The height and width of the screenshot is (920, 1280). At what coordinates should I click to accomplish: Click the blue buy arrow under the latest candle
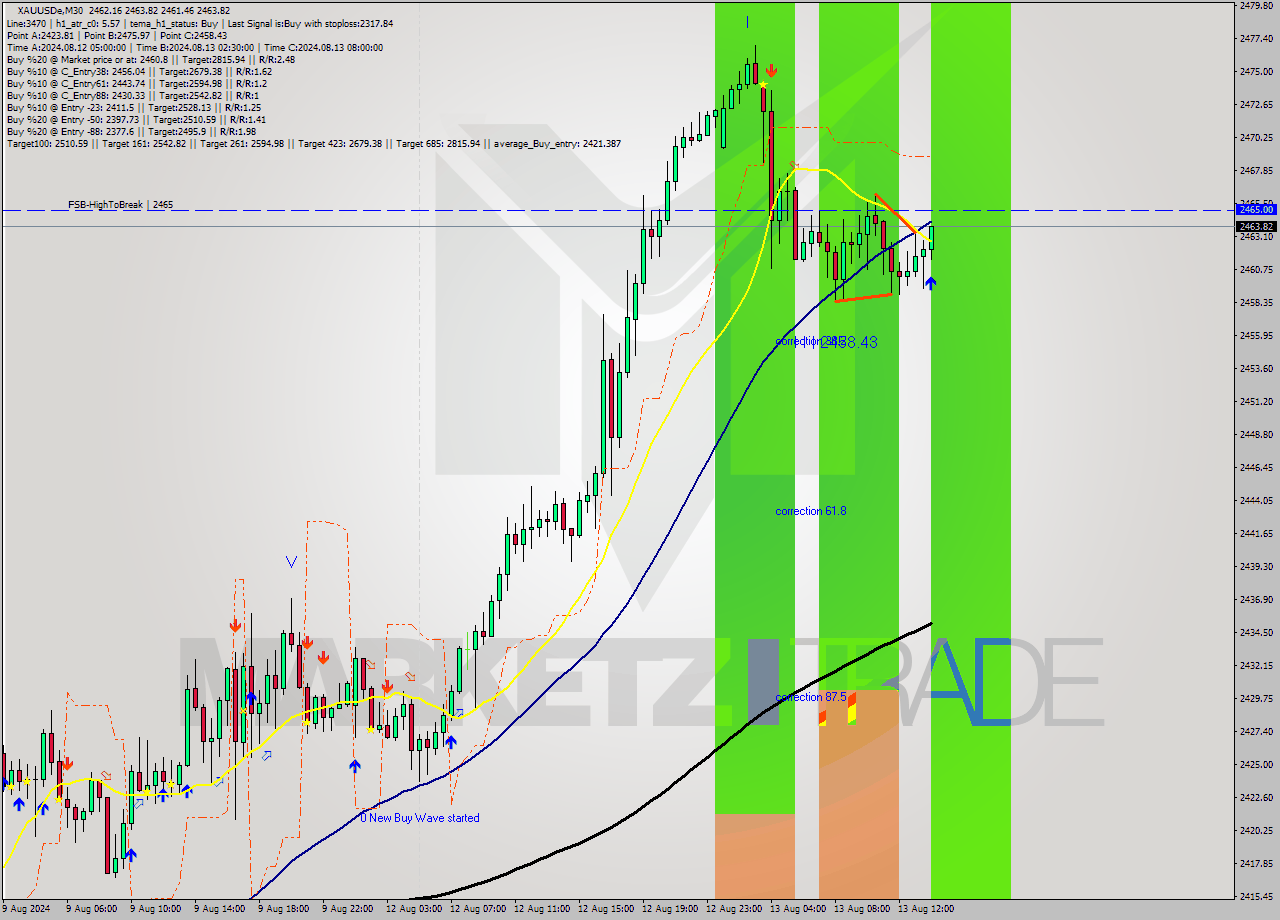(930, 284)
